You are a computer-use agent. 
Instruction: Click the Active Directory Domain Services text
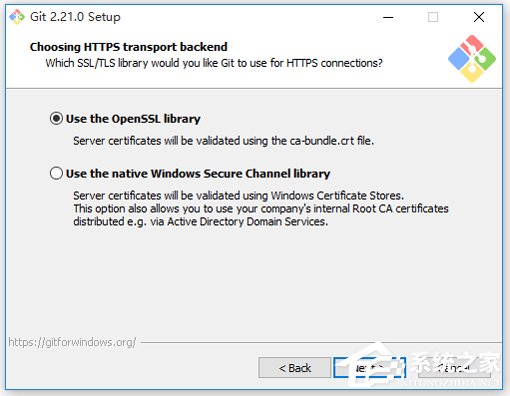click(247, 222)
